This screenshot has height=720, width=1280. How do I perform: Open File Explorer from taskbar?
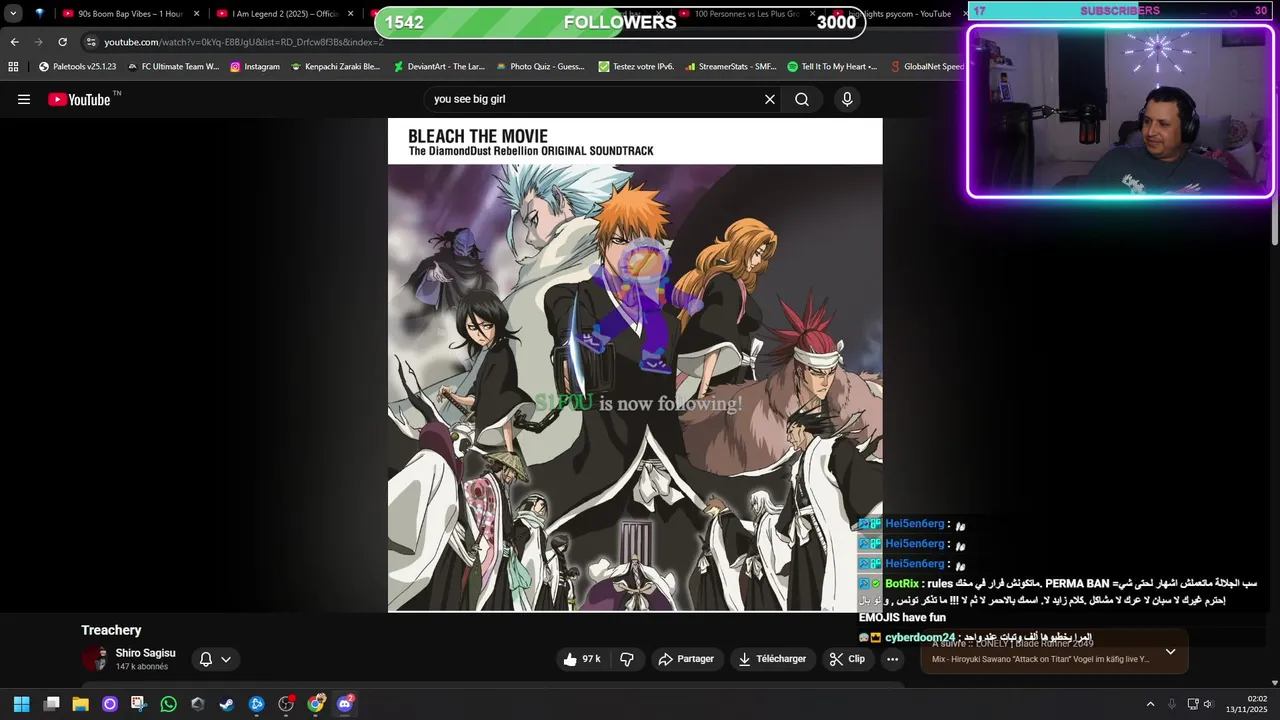pos(80,704)
